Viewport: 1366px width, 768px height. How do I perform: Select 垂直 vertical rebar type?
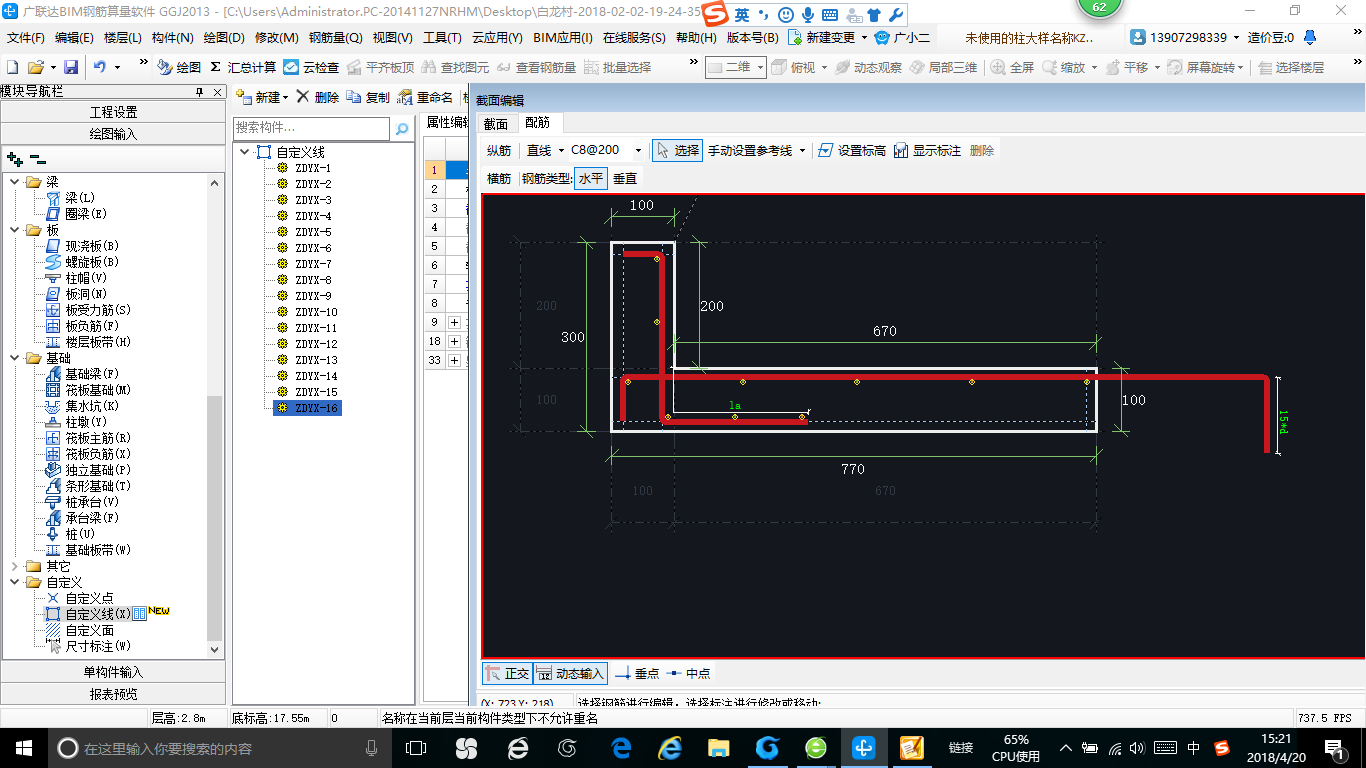click(x=625, y=178)
